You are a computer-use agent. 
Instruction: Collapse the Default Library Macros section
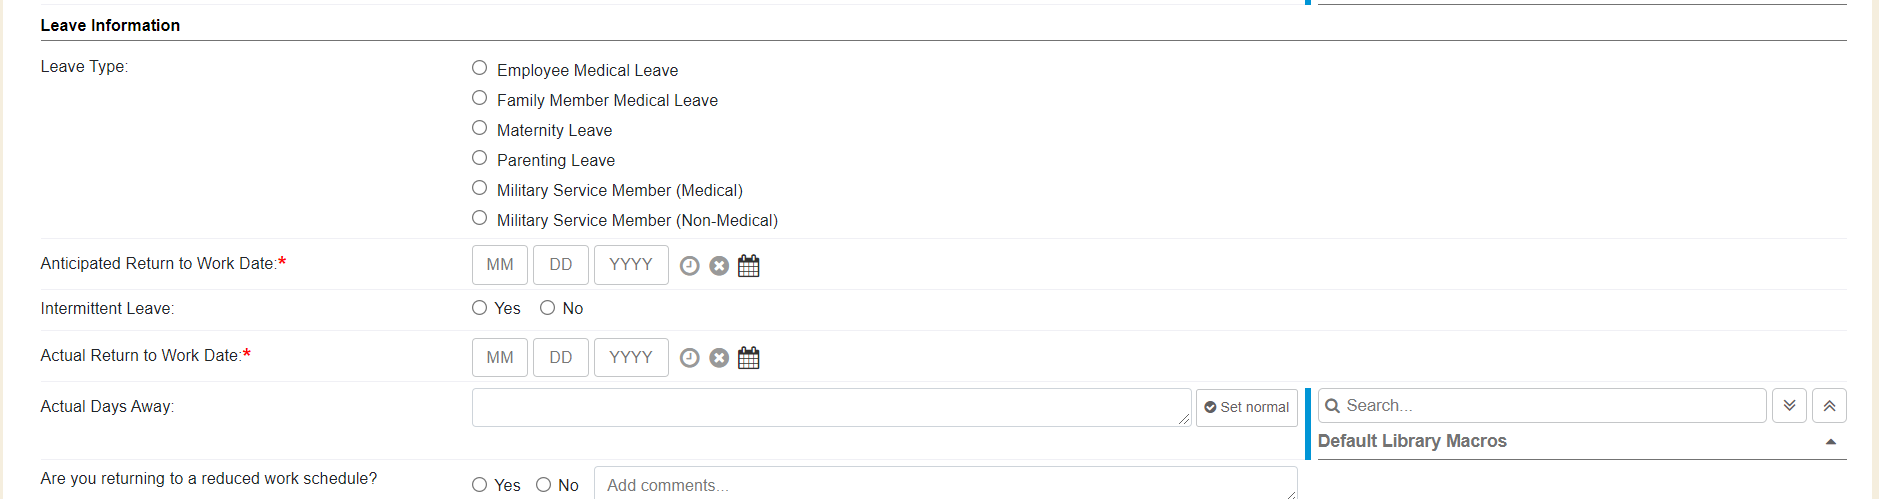click(1831, 442)
